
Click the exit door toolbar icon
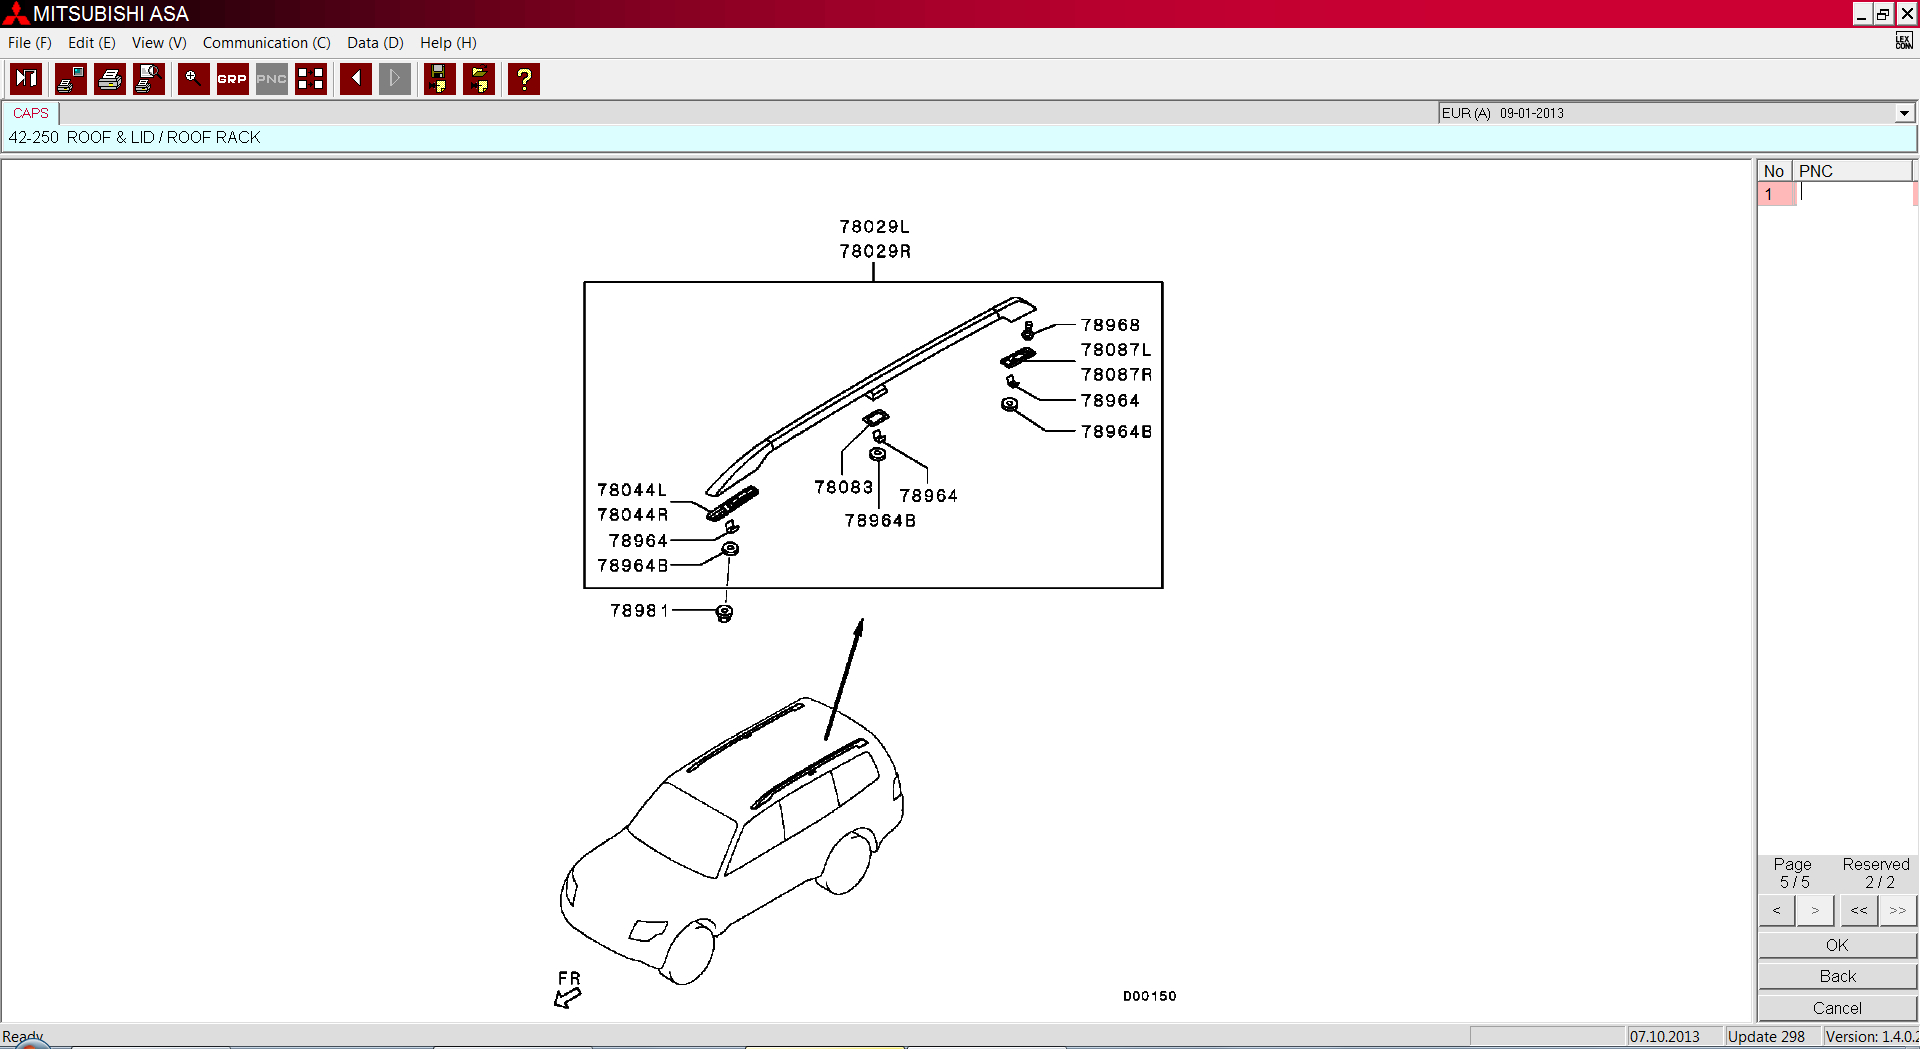26,79
